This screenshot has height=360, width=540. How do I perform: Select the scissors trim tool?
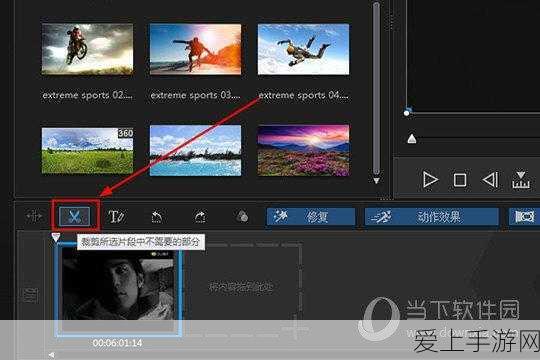click(75, 216)
